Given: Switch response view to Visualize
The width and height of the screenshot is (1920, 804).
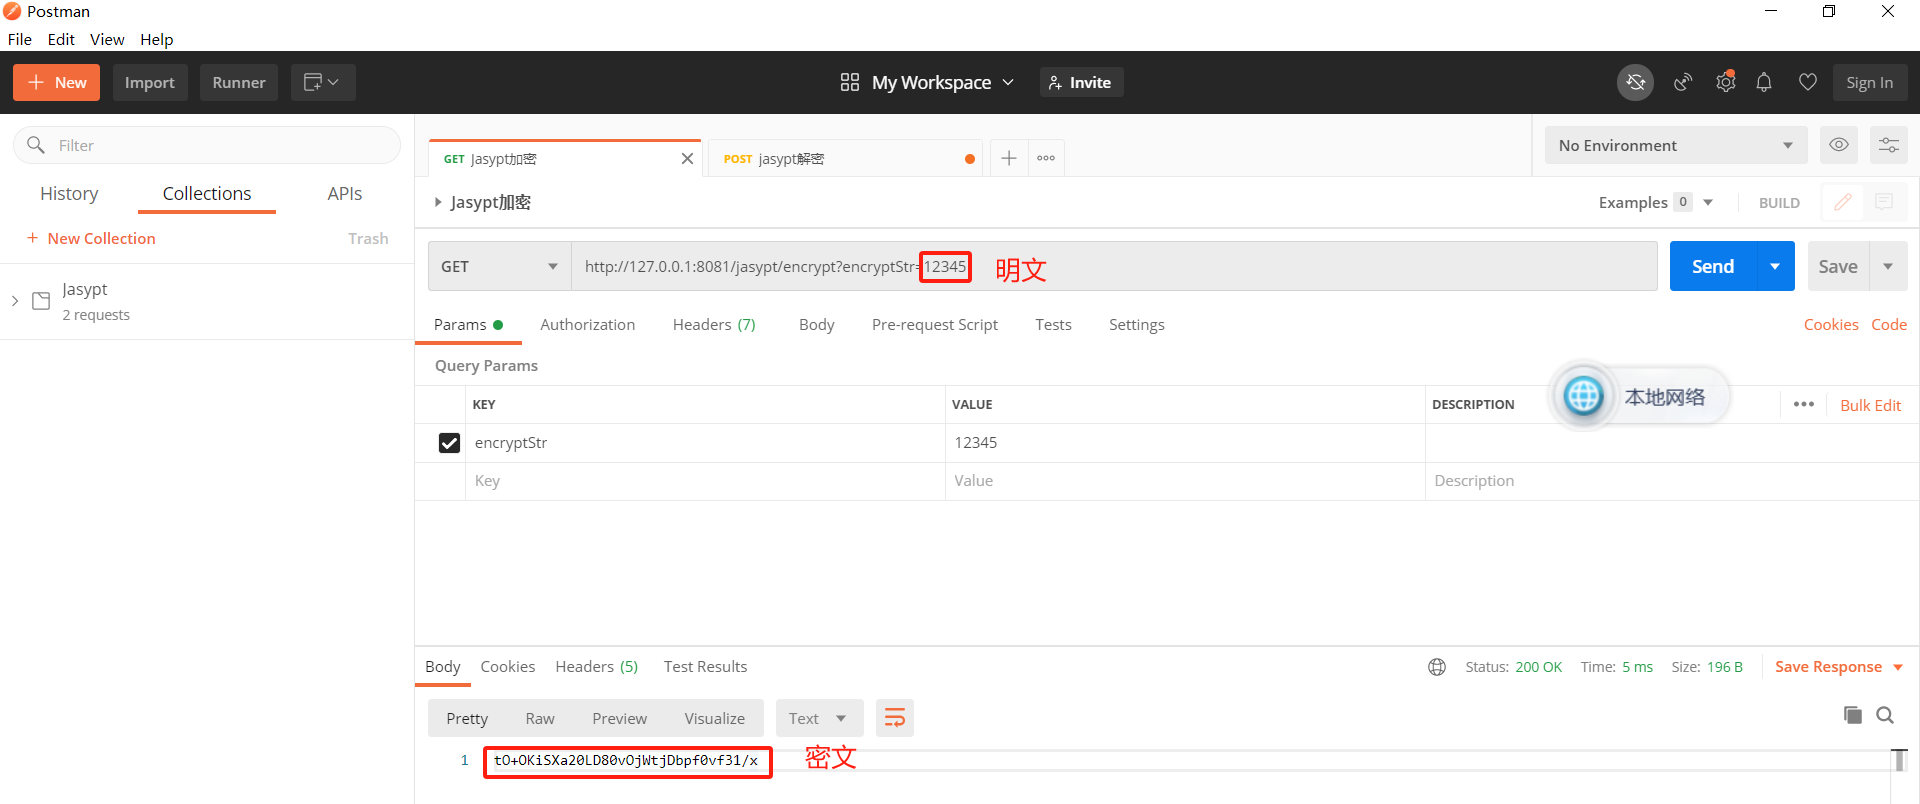Looking at the screenshot, I should (715, 718).
